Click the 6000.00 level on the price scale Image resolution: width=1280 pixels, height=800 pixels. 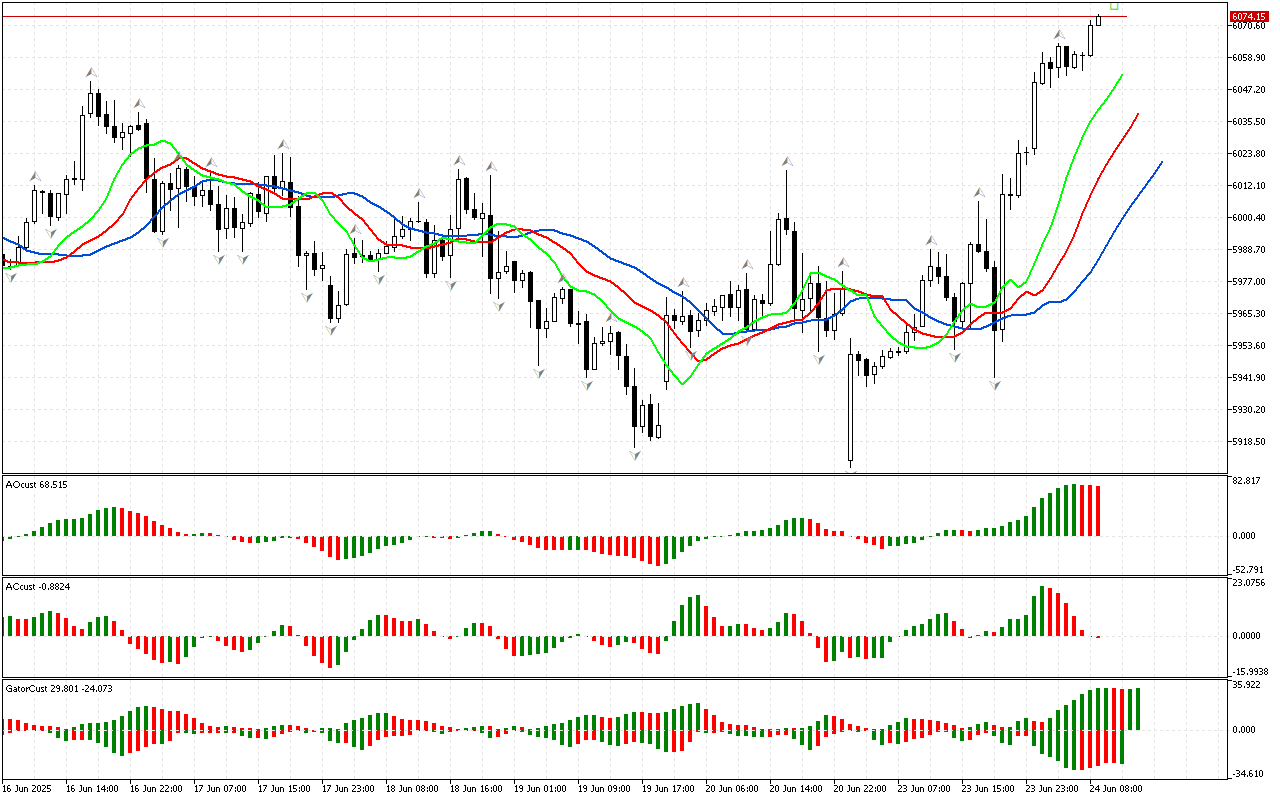coord(1247,218)
